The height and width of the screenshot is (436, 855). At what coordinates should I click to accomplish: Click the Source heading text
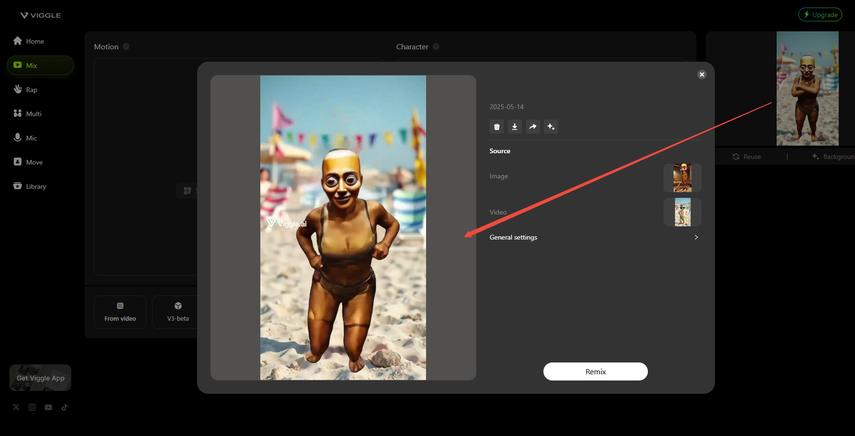(500, 151)
